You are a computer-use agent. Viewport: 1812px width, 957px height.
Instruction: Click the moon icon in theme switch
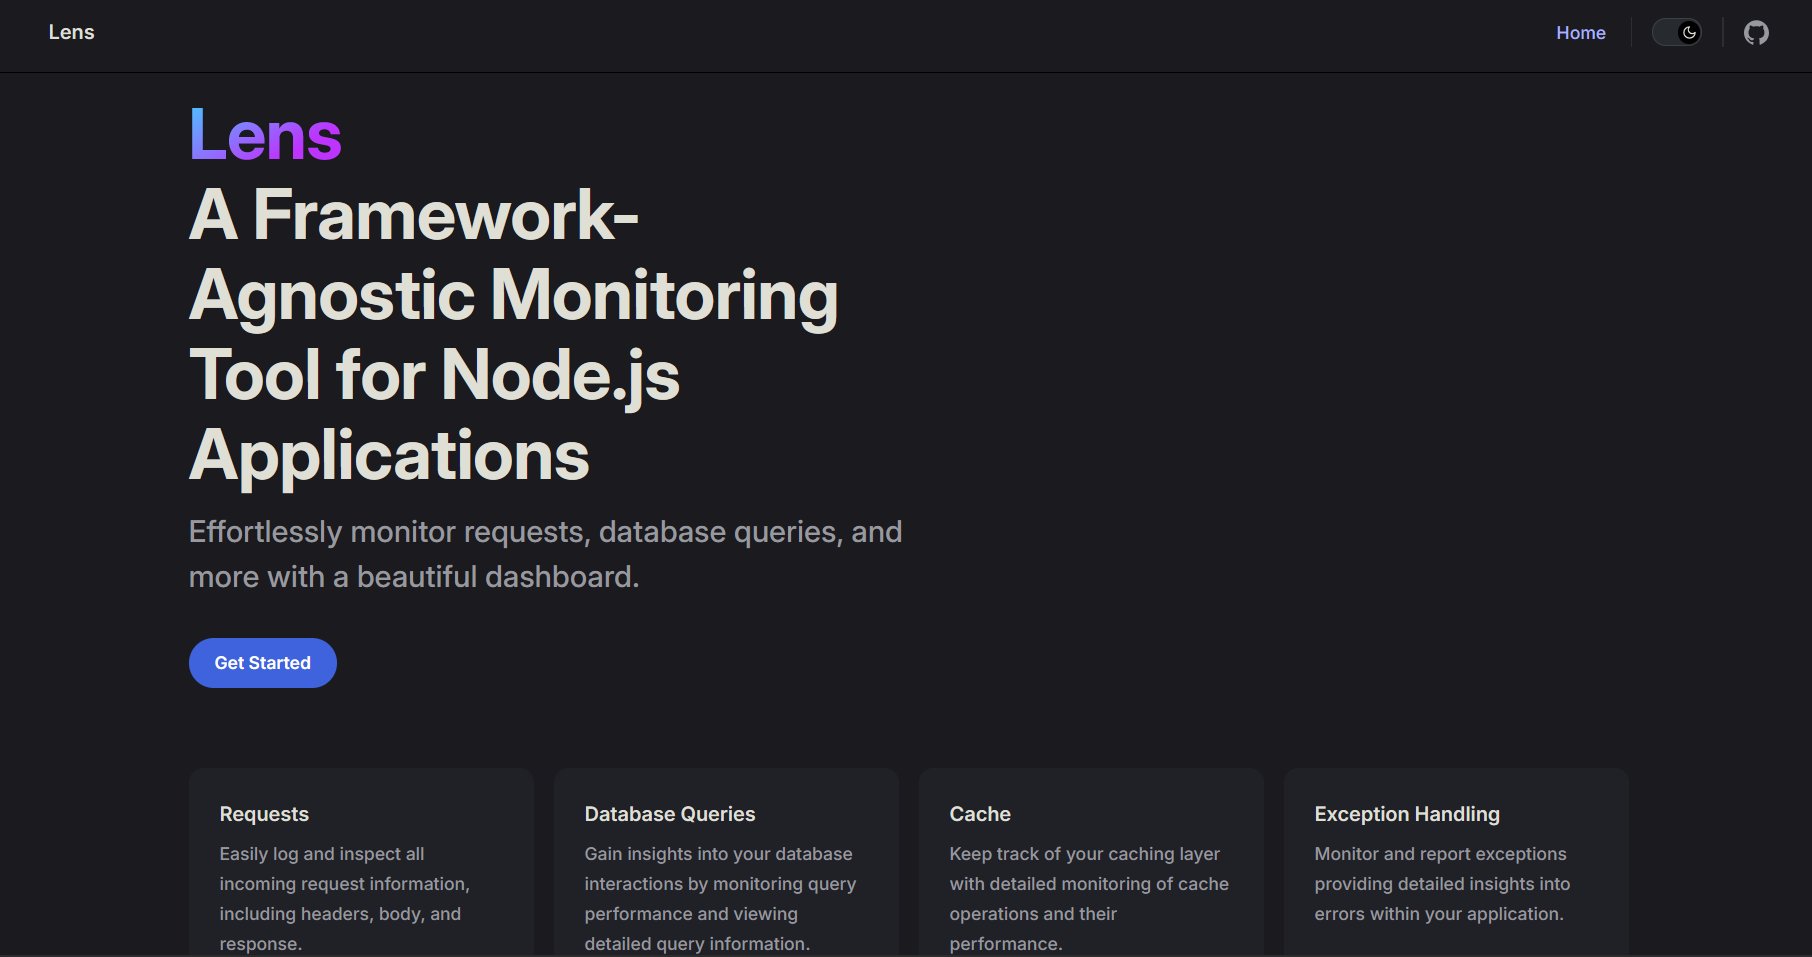(x=1689, y=33)
